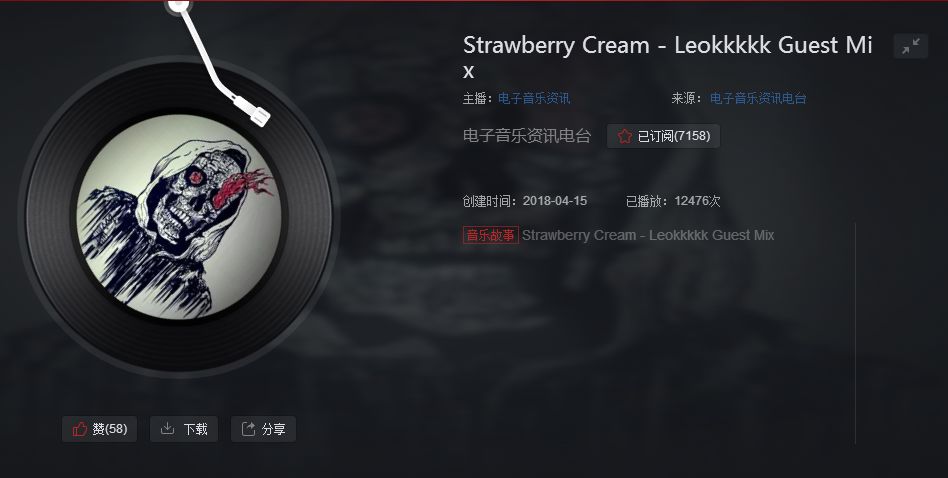Click the description panel's vertical scrollbar
The width and height of the screenshot is (948, 478).
point(855,333)
